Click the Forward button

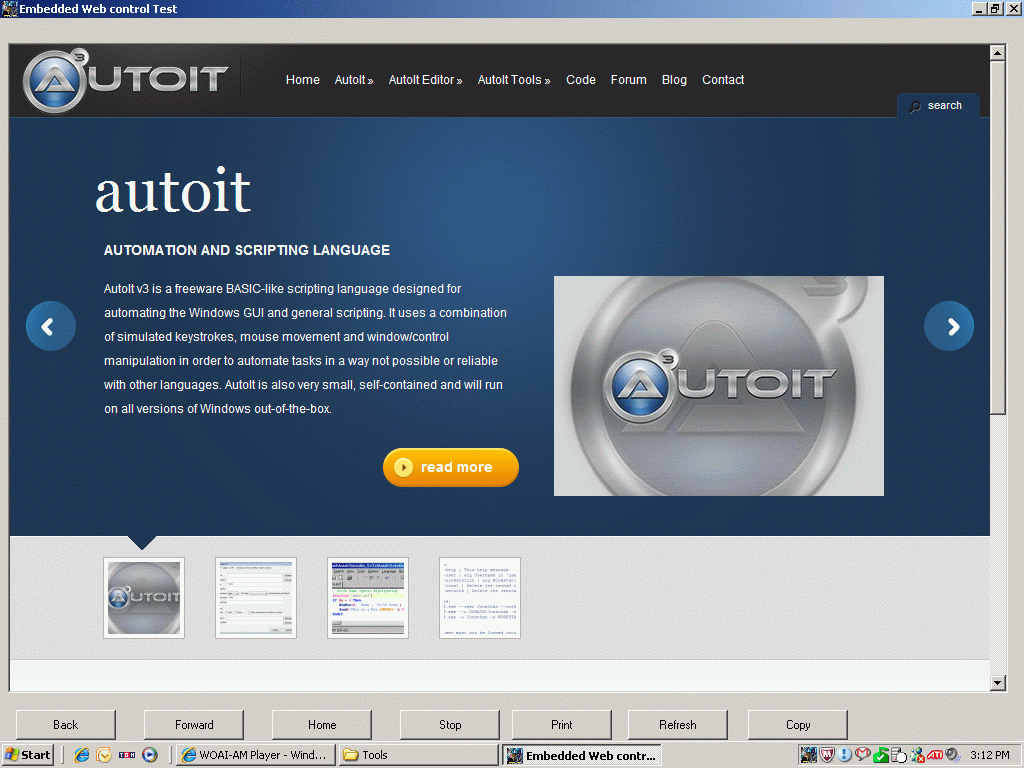coord(194,725)
